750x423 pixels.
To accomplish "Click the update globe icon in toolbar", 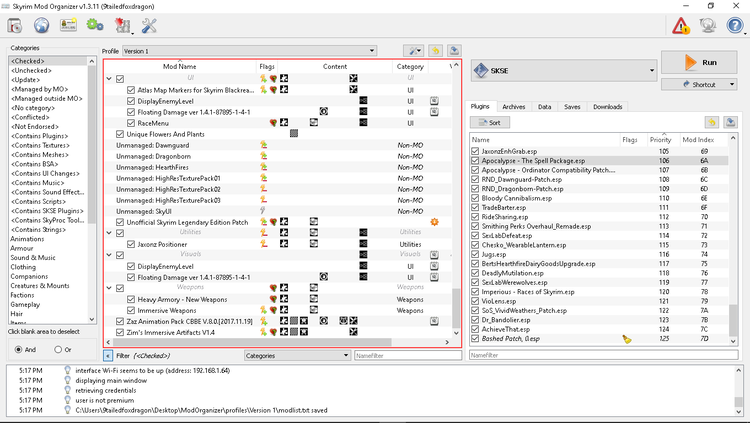I will point(708,25).
